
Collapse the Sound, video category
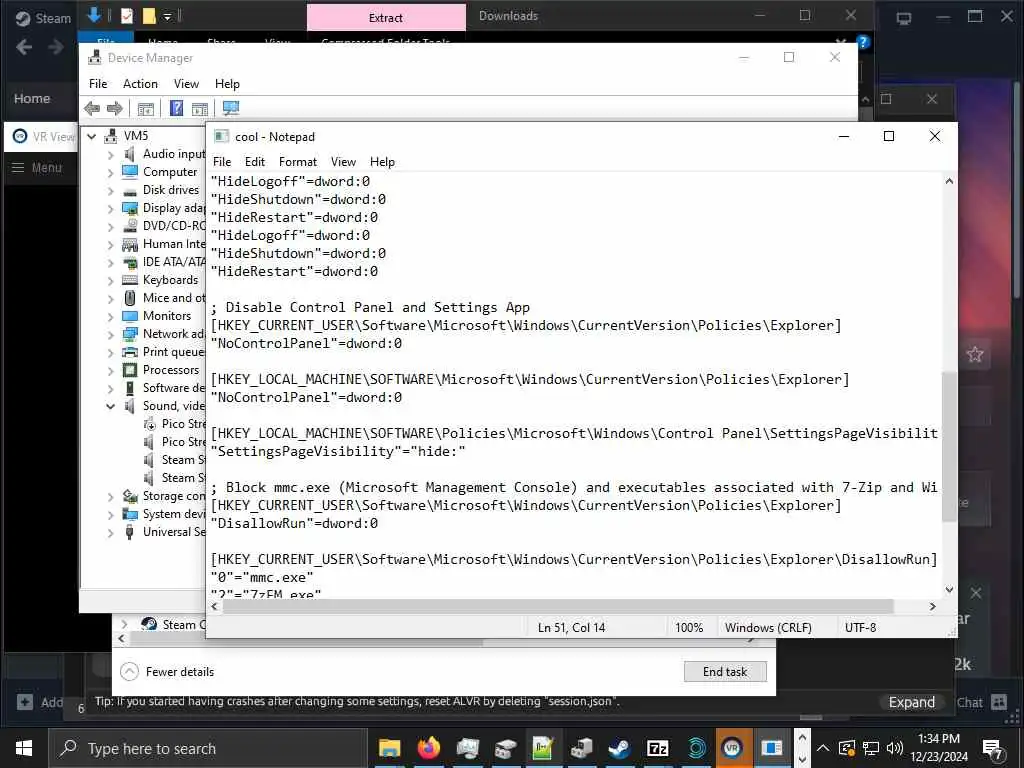(110, 406)
